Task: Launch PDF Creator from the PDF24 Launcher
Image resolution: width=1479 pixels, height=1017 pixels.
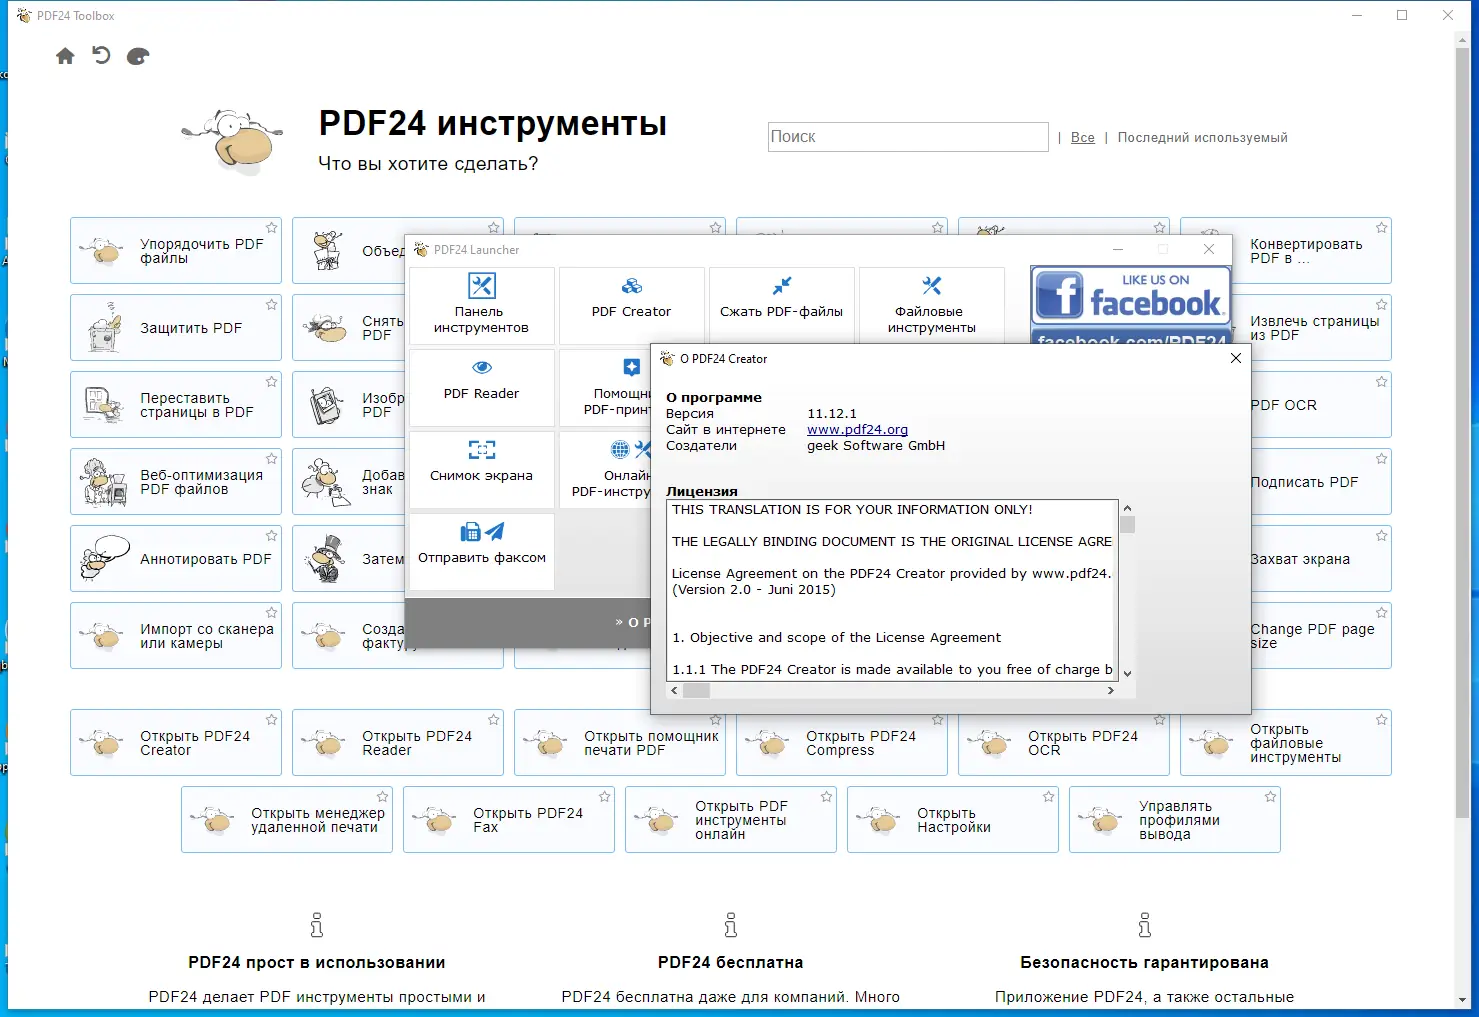Action: coord(632,306)
